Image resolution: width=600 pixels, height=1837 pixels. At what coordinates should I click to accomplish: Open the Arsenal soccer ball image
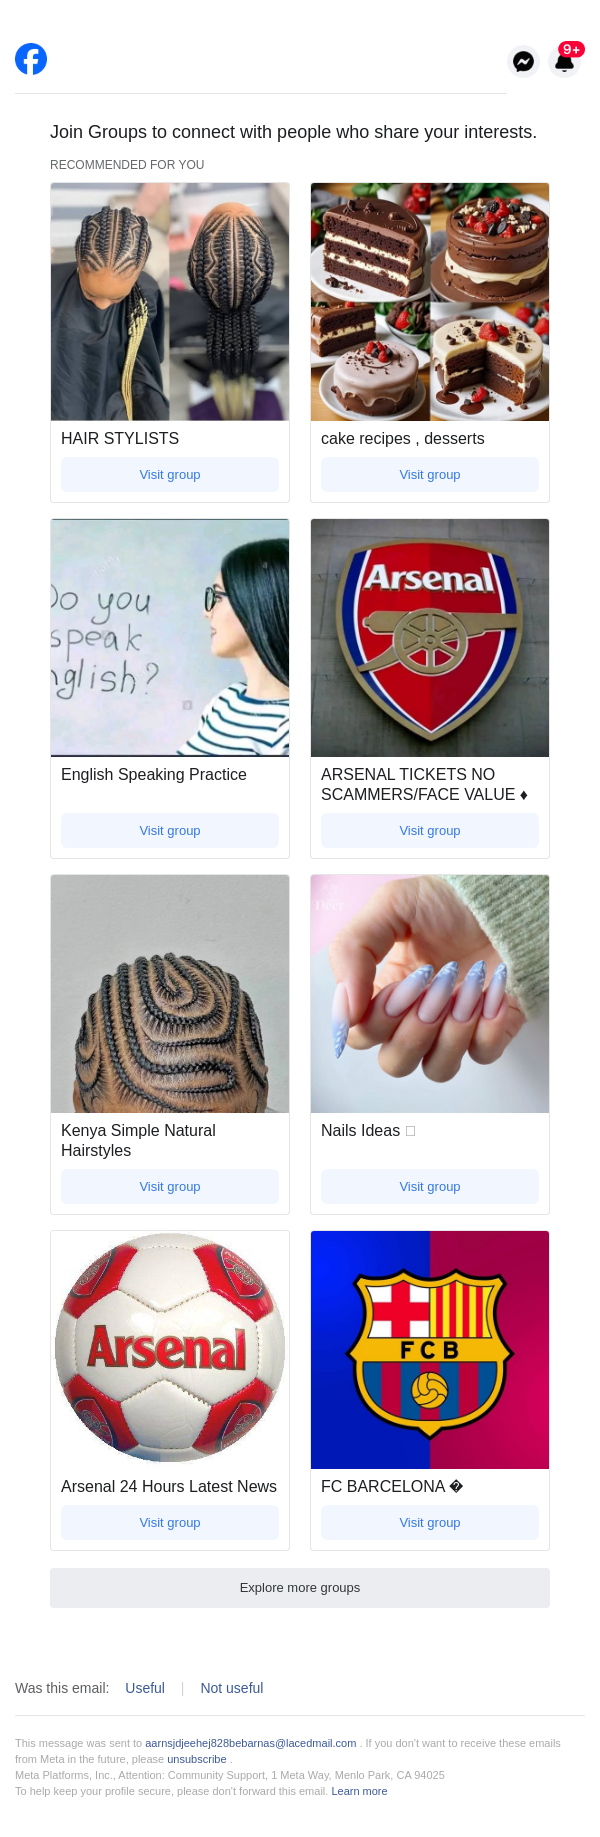(170, 1350)
